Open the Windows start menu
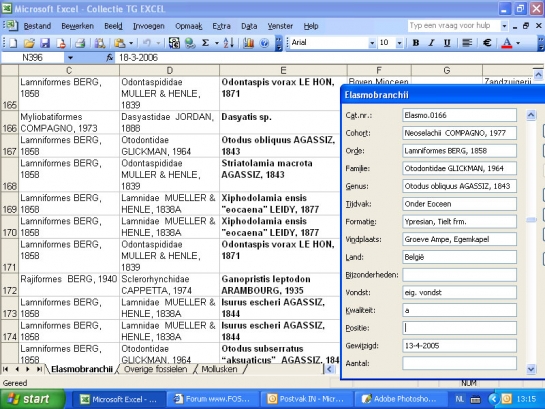Image resolution: width=545 pixels, height=409 pixels. (33, 399)
